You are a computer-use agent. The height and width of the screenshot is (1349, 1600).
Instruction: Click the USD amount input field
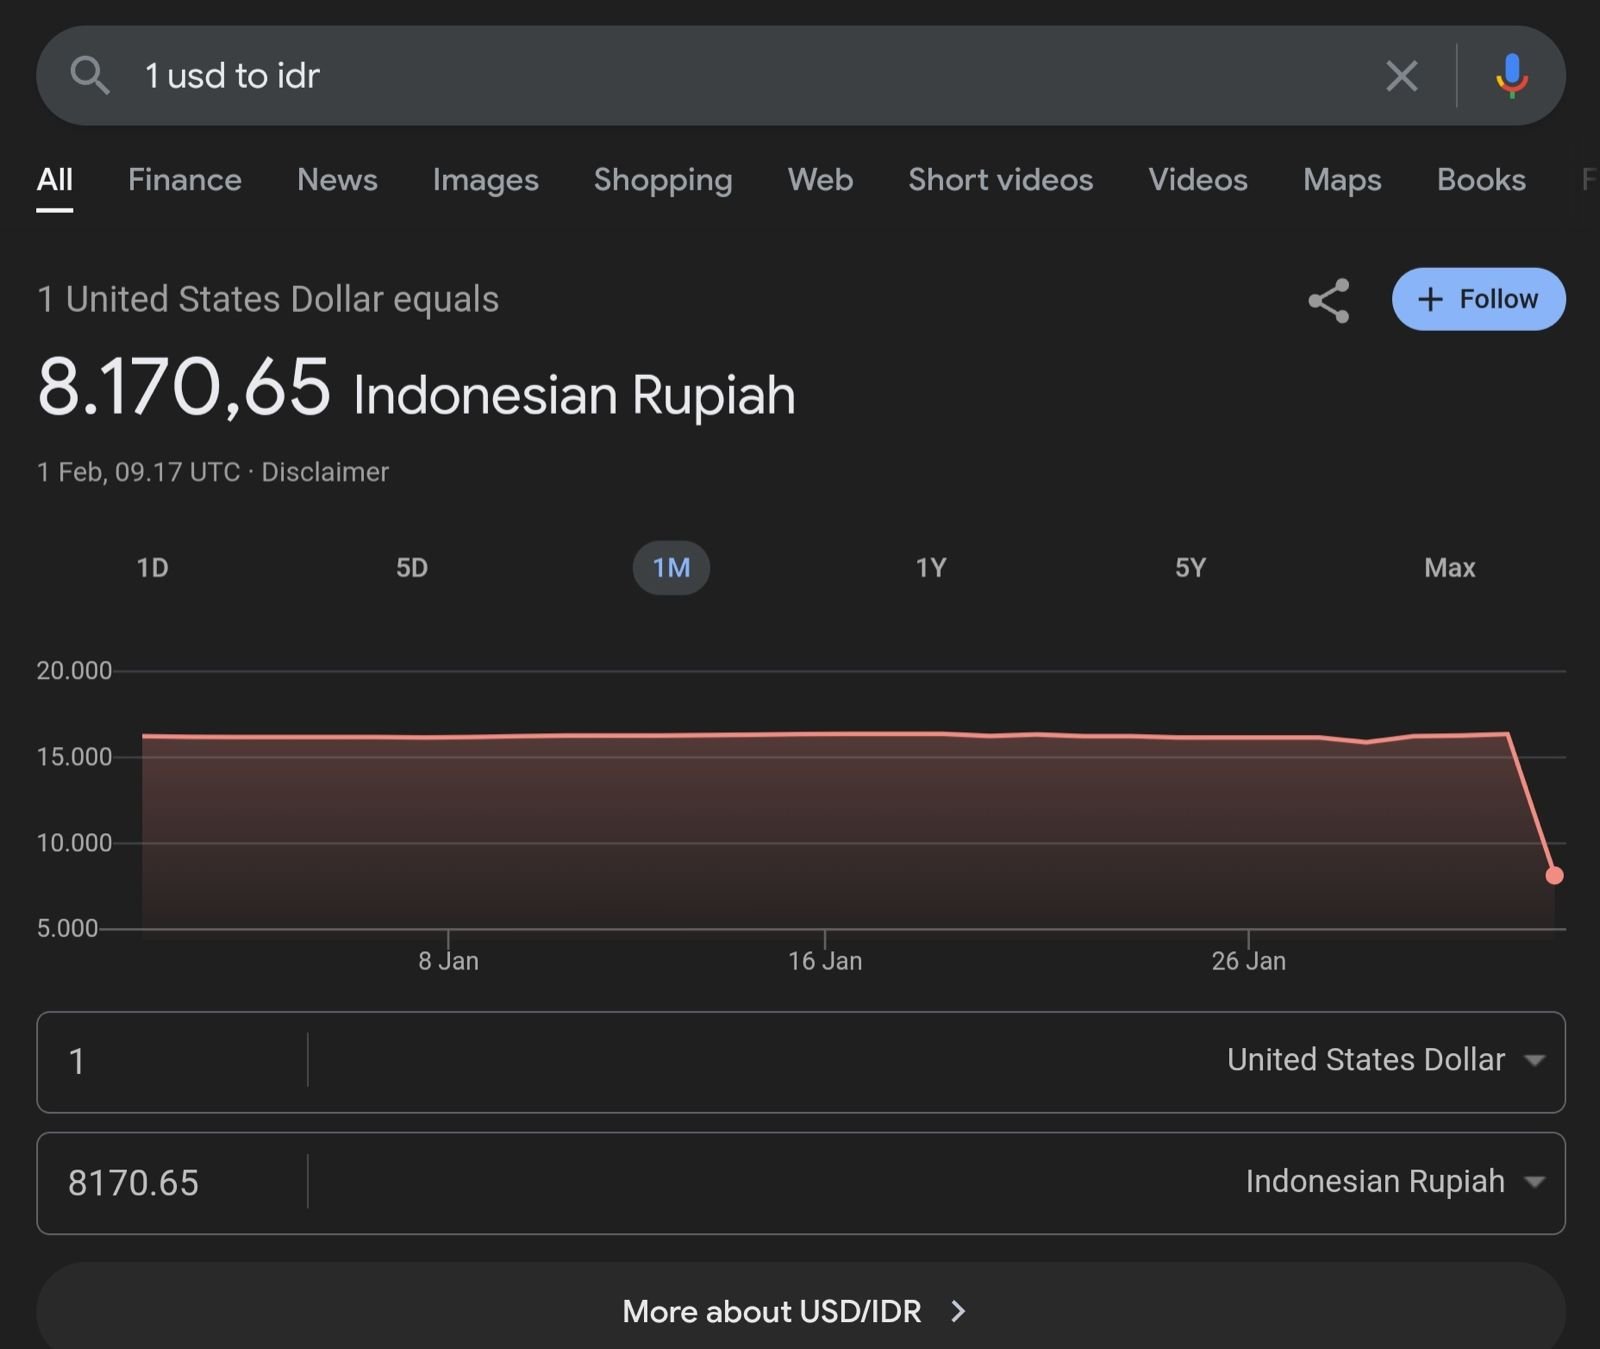coord(170,1061)
